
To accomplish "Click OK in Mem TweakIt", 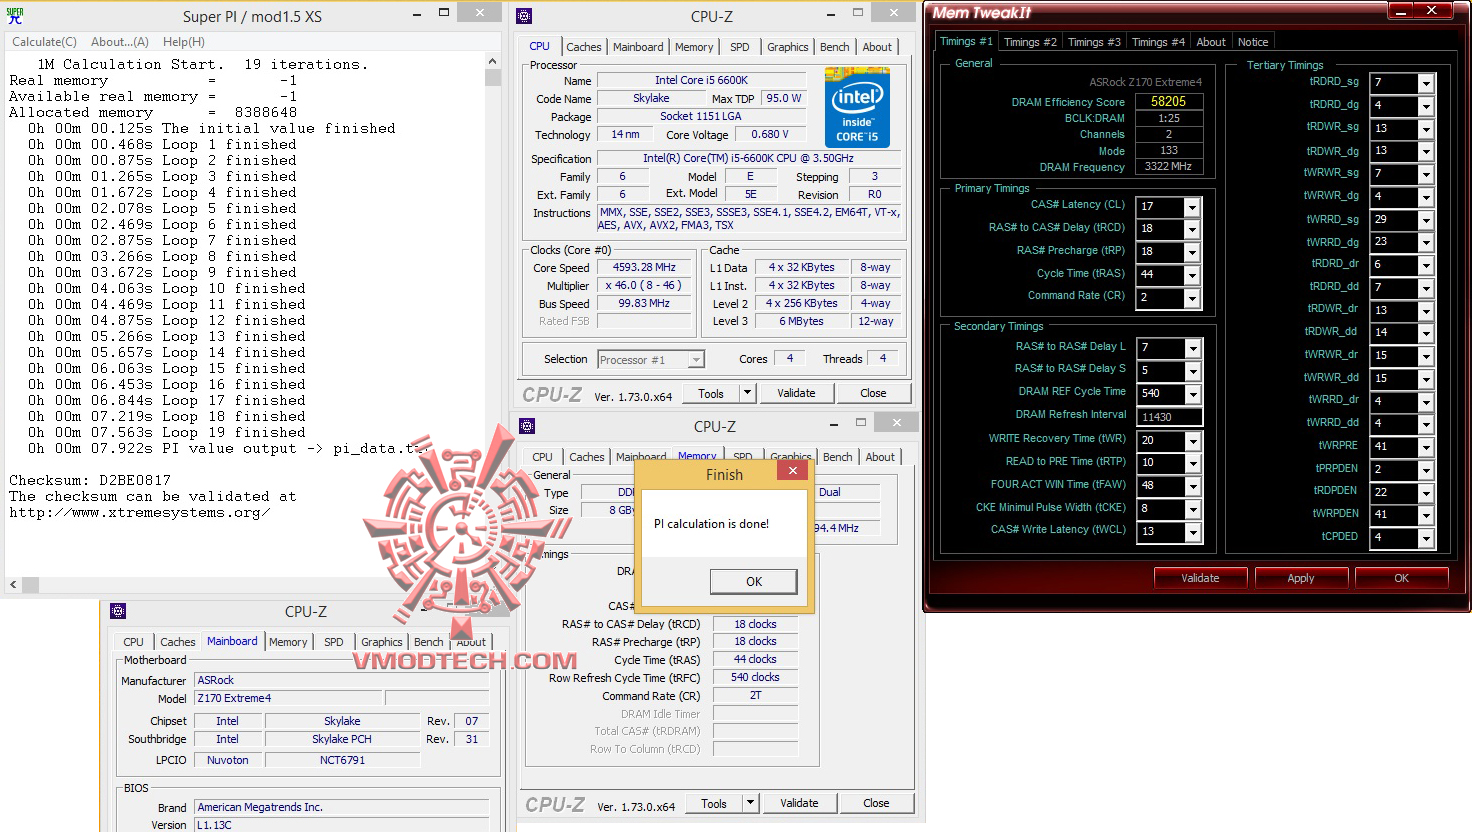I will tap(1401, 578).
